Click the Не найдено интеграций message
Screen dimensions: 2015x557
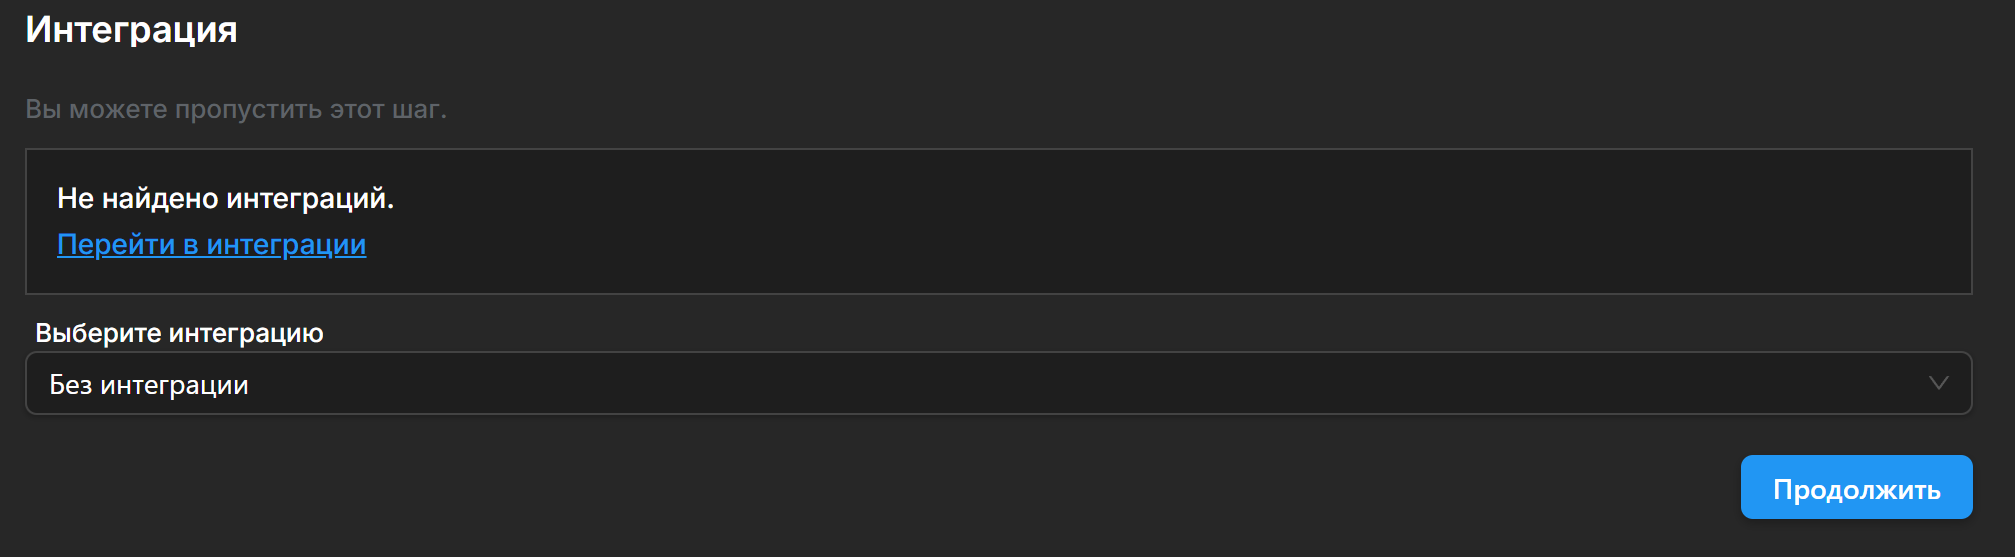pos(225,198)
